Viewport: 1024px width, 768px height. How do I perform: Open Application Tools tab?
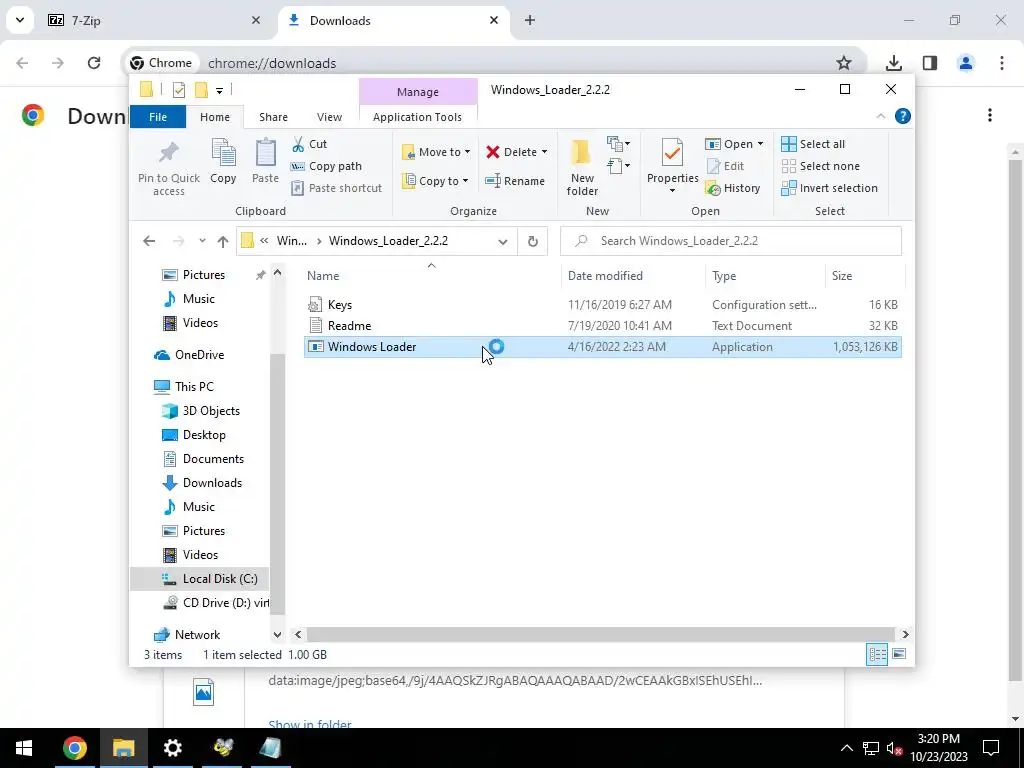click(x=417, y=117)
